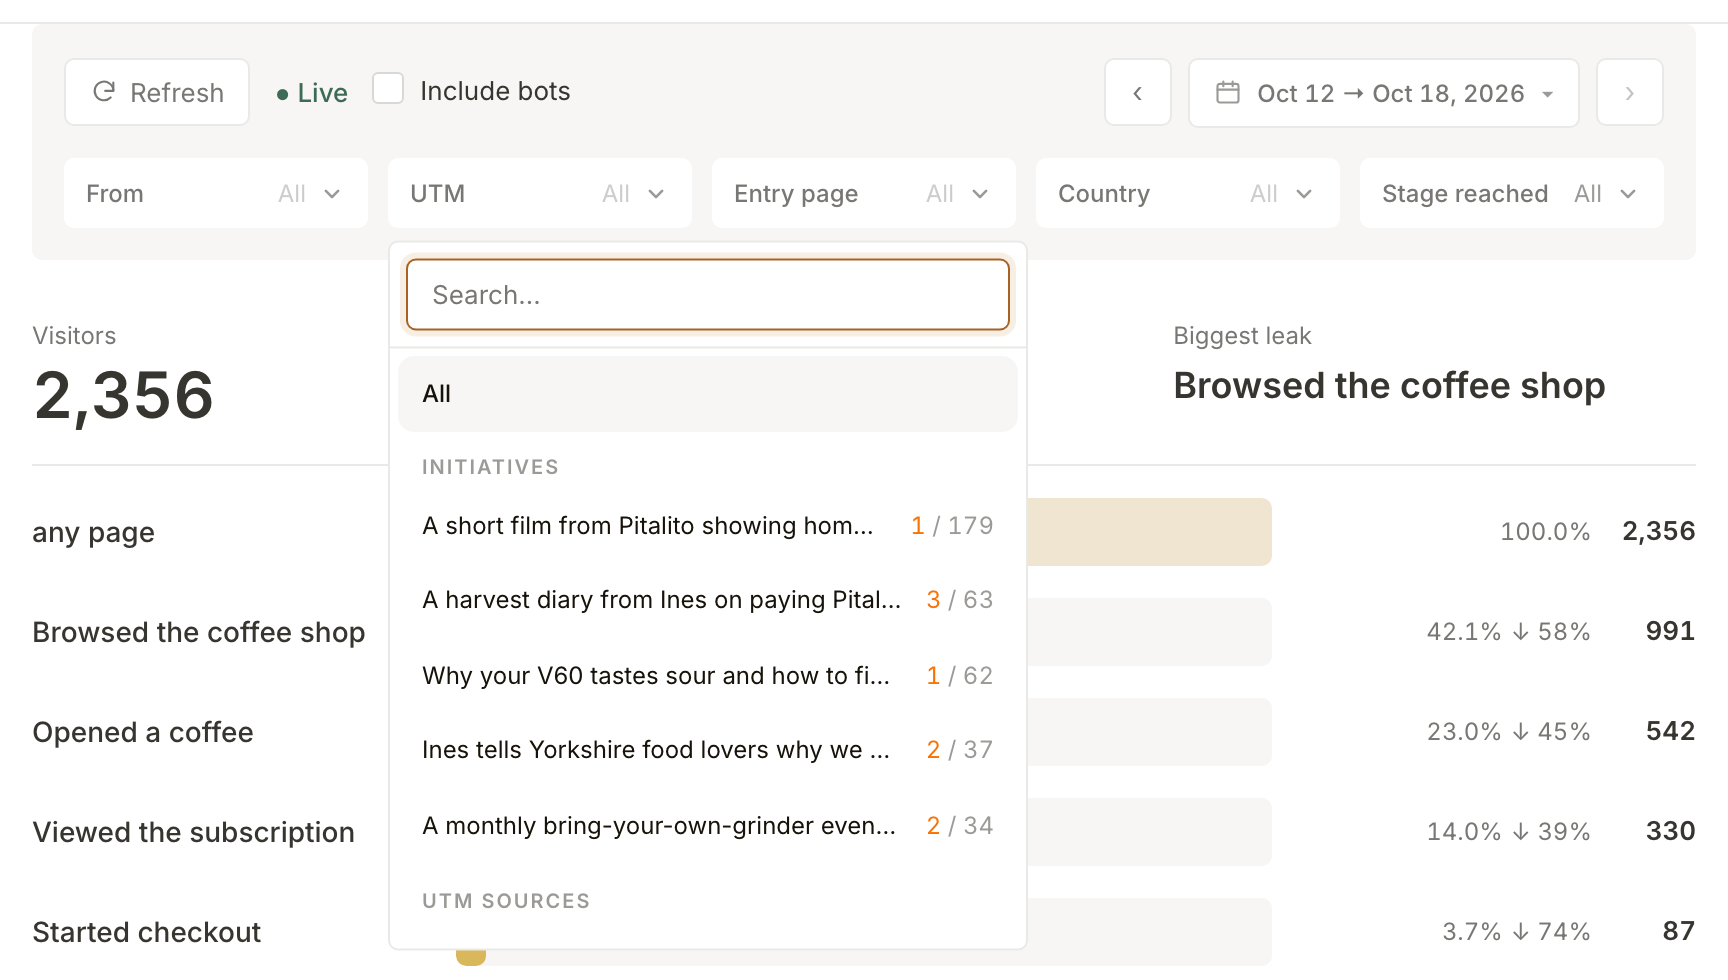Click the calendar icon in date picker
Image resolution: width=1728 pixels, height=980 pixels.
pos(1228,93)
